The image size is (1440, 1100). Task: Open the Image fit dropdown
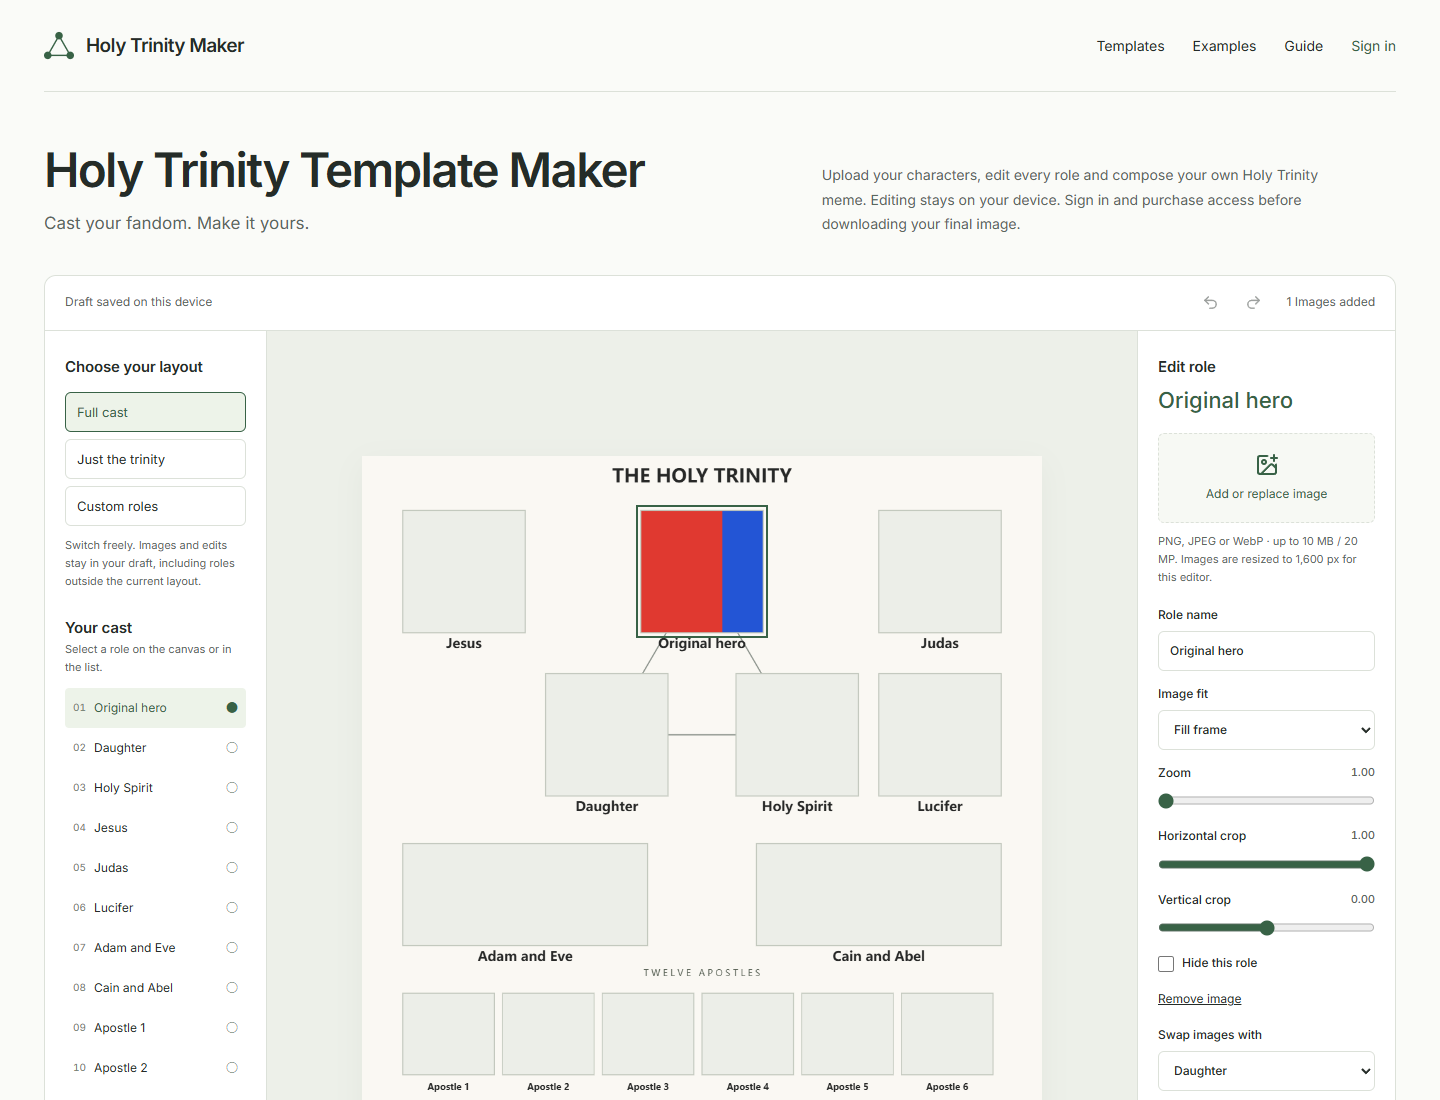(x=1266, y=730)
